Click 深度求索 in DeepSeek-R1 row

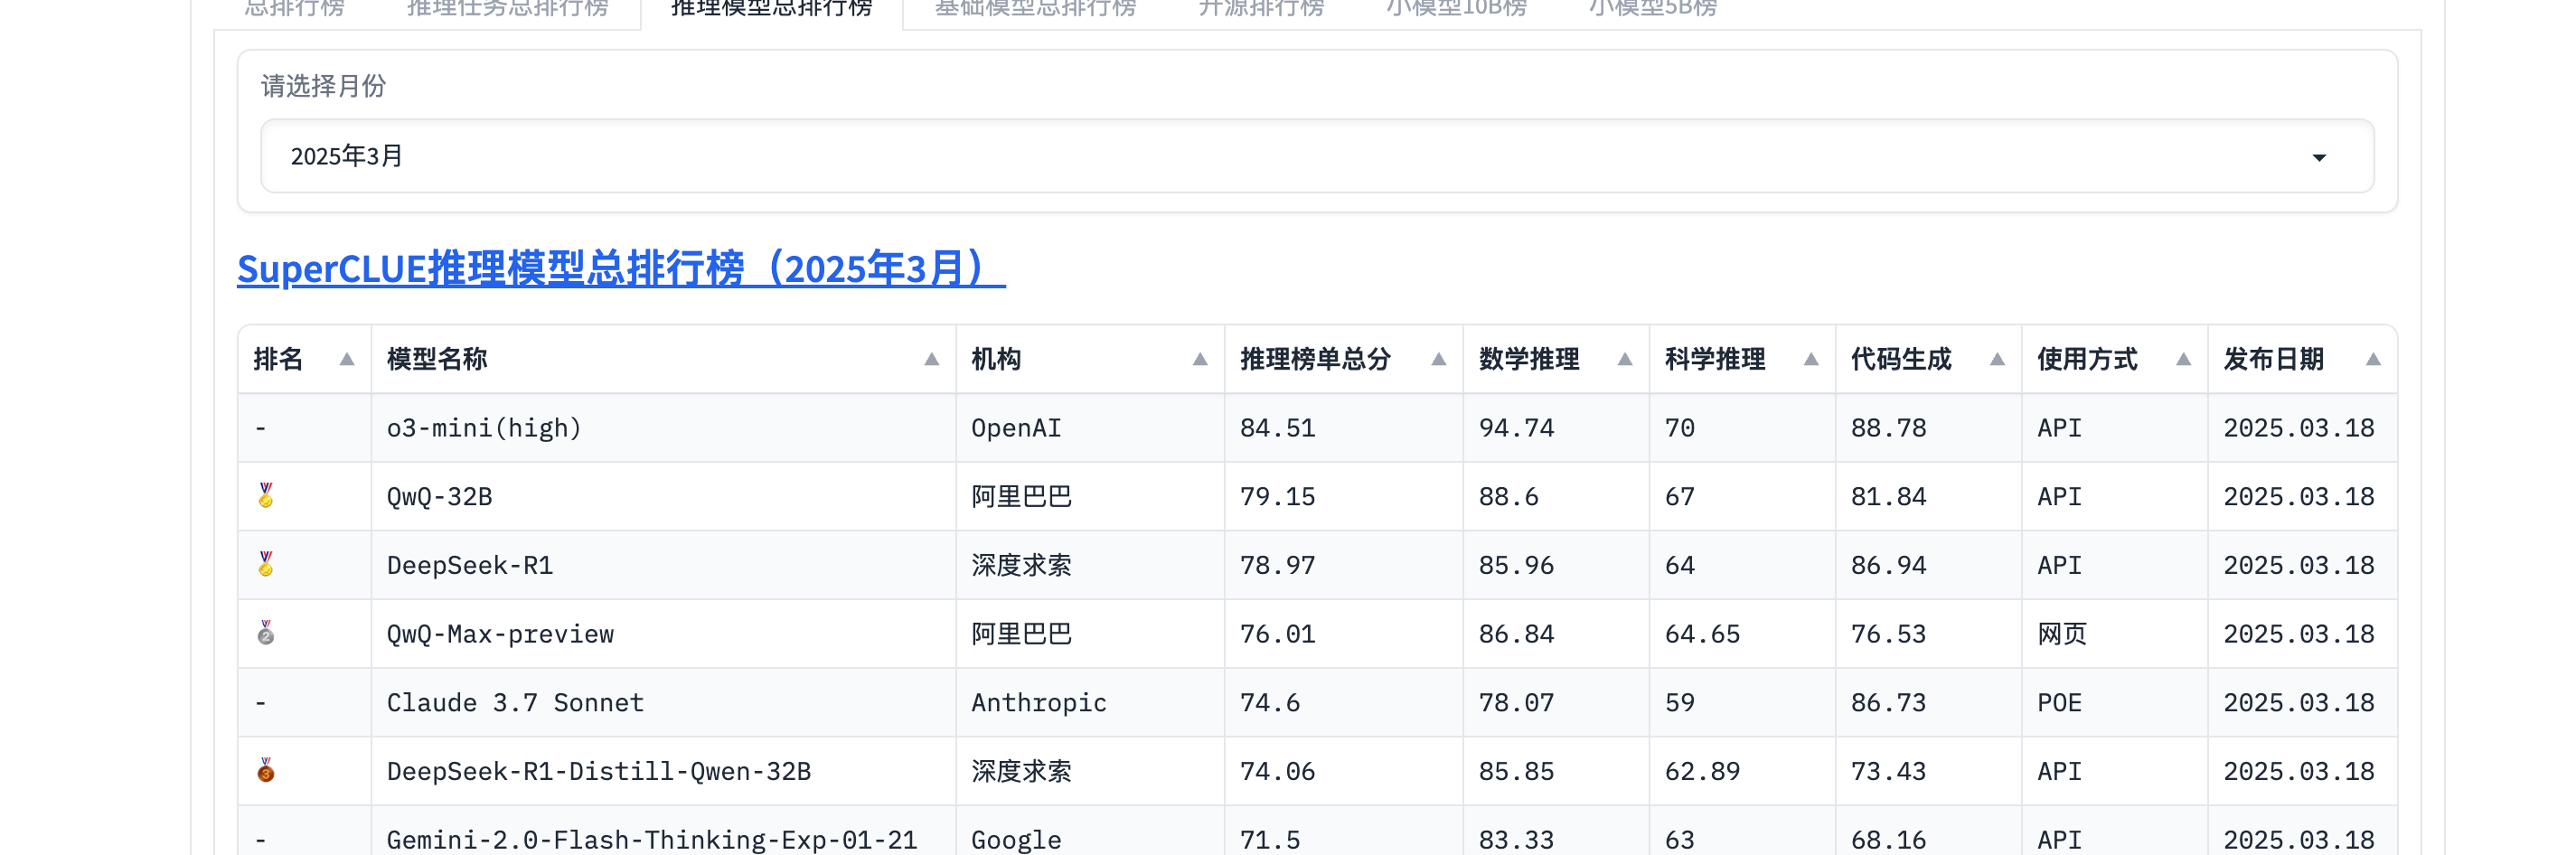pyautogui.click(x=1021, y=565)
